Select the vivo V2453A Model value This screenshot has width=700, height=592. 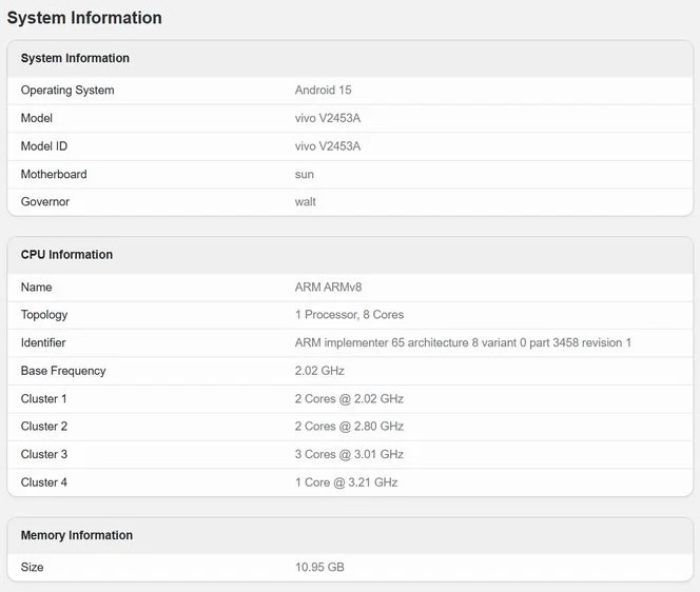pos(327,118)
